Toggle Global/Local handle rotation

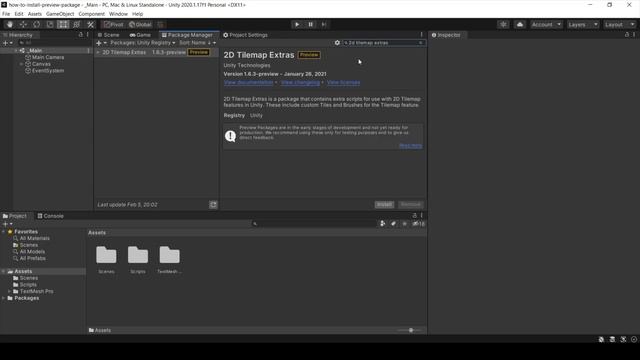[140, 24]
